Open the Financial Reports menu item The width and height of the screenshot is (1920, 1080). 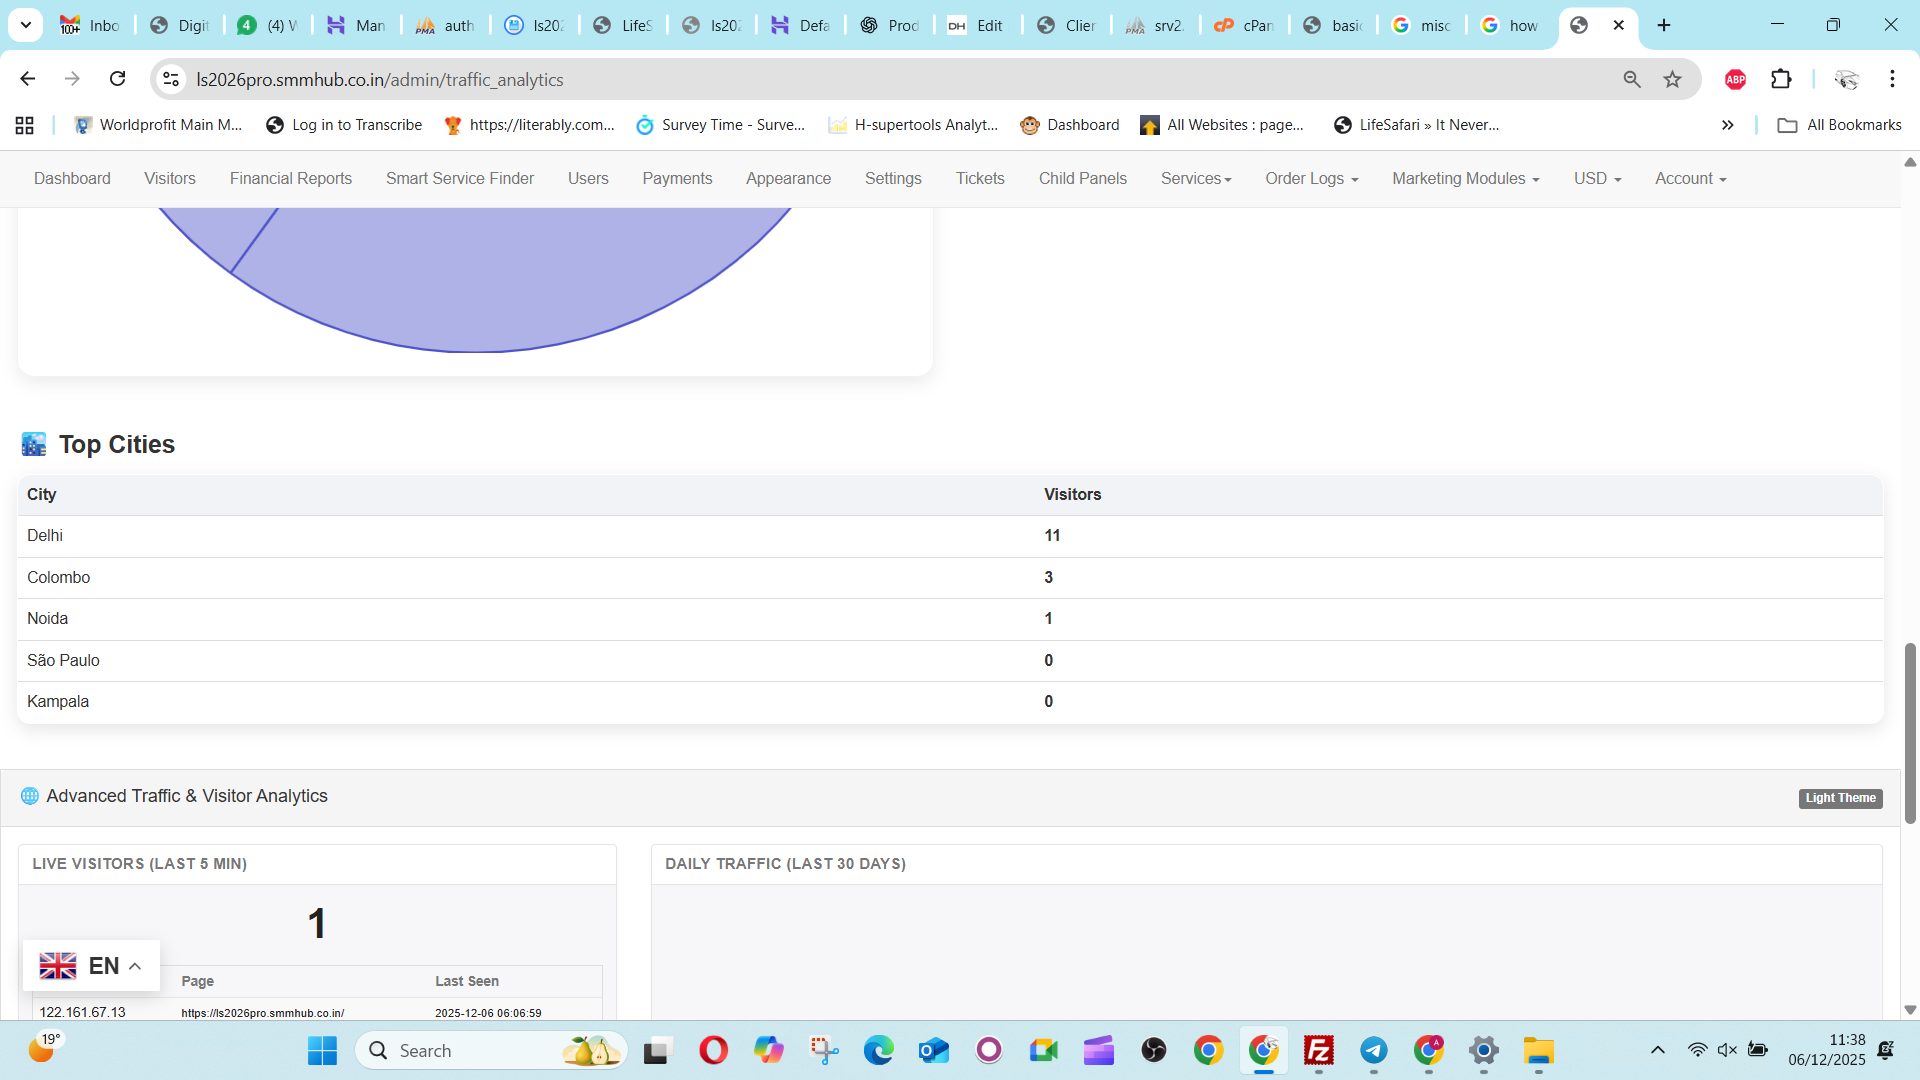point(290,178)
